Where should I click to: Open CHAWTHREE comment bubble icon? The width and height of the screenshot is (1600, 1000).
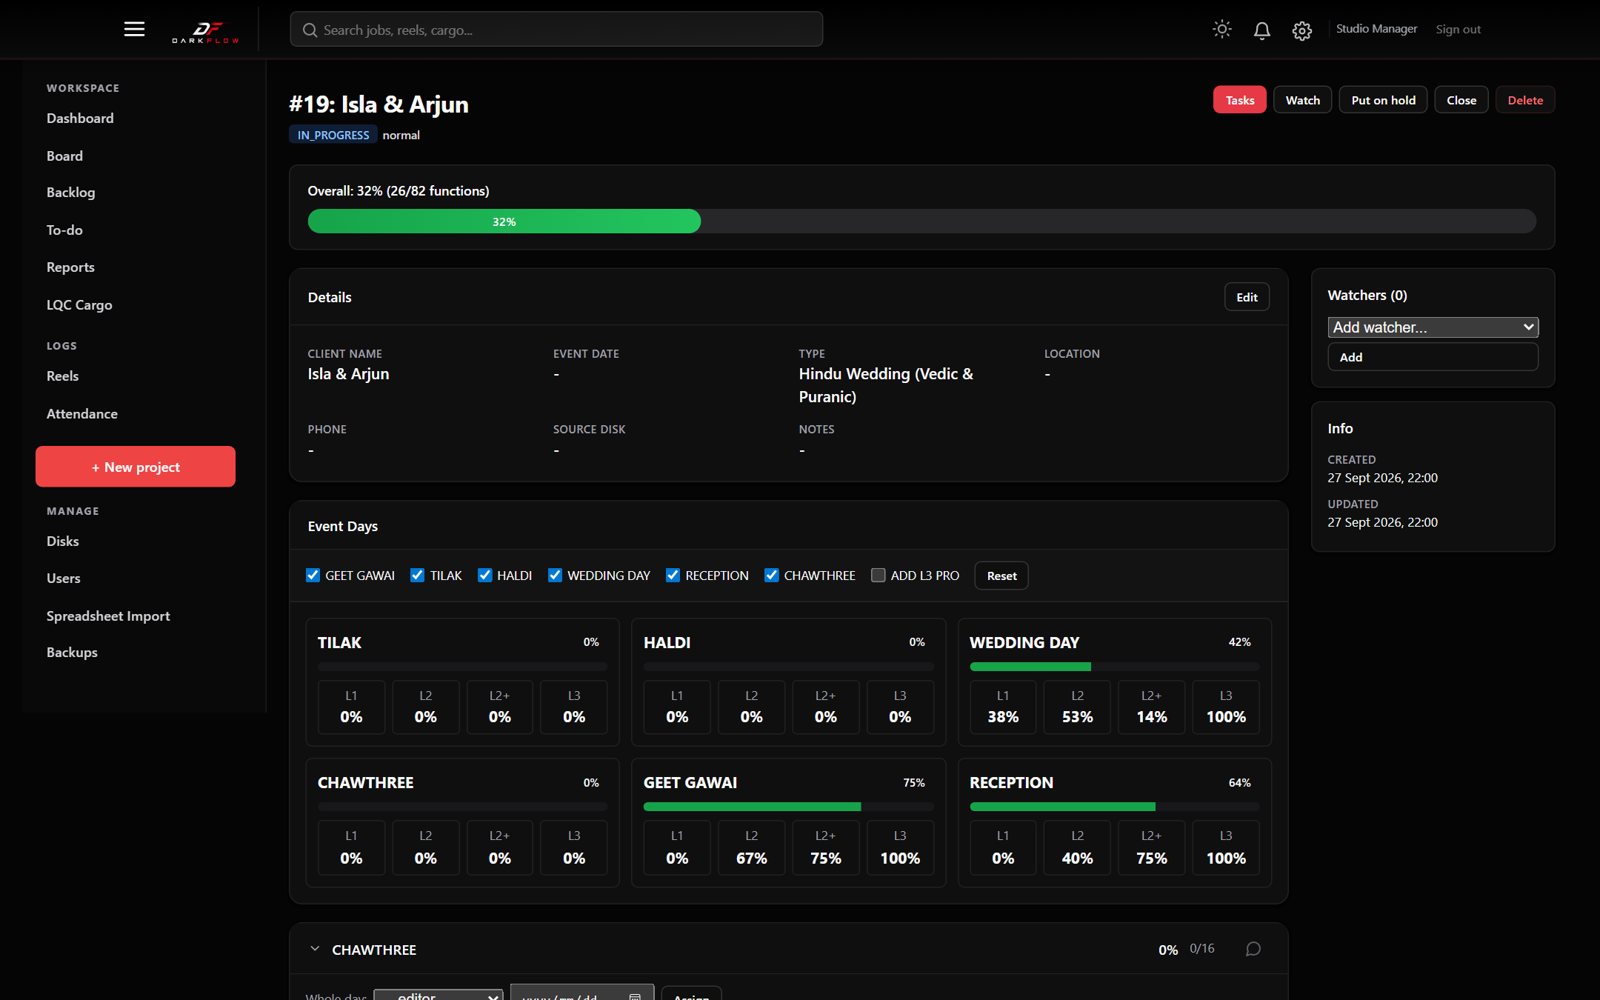(1253, 949)
